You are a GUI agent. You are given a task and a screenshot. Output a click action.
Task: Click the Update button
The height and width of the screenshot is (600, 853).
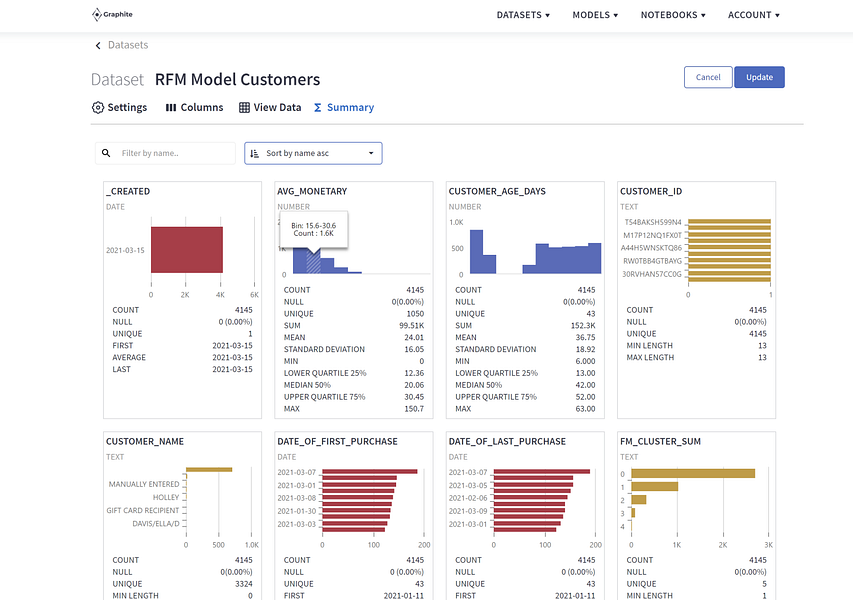tap(759, 77)
